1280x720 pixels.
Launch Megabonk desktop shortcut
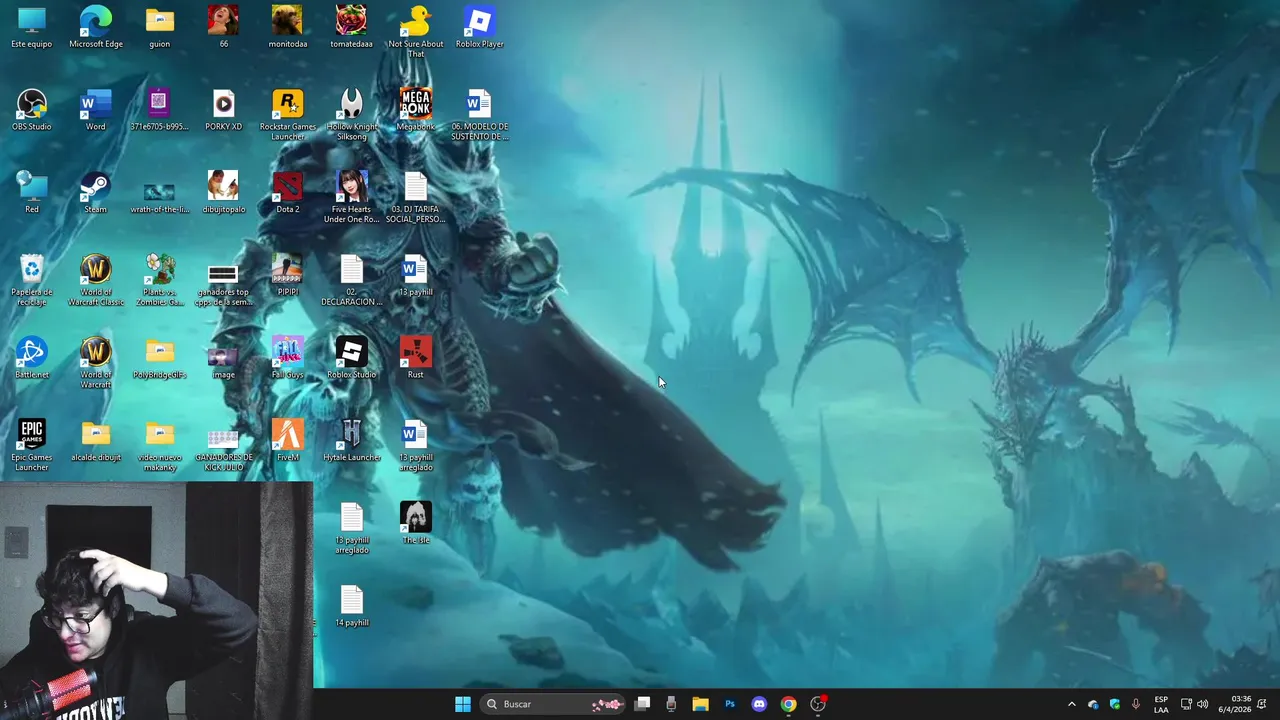pyautogui.click(x=416, y=110)
